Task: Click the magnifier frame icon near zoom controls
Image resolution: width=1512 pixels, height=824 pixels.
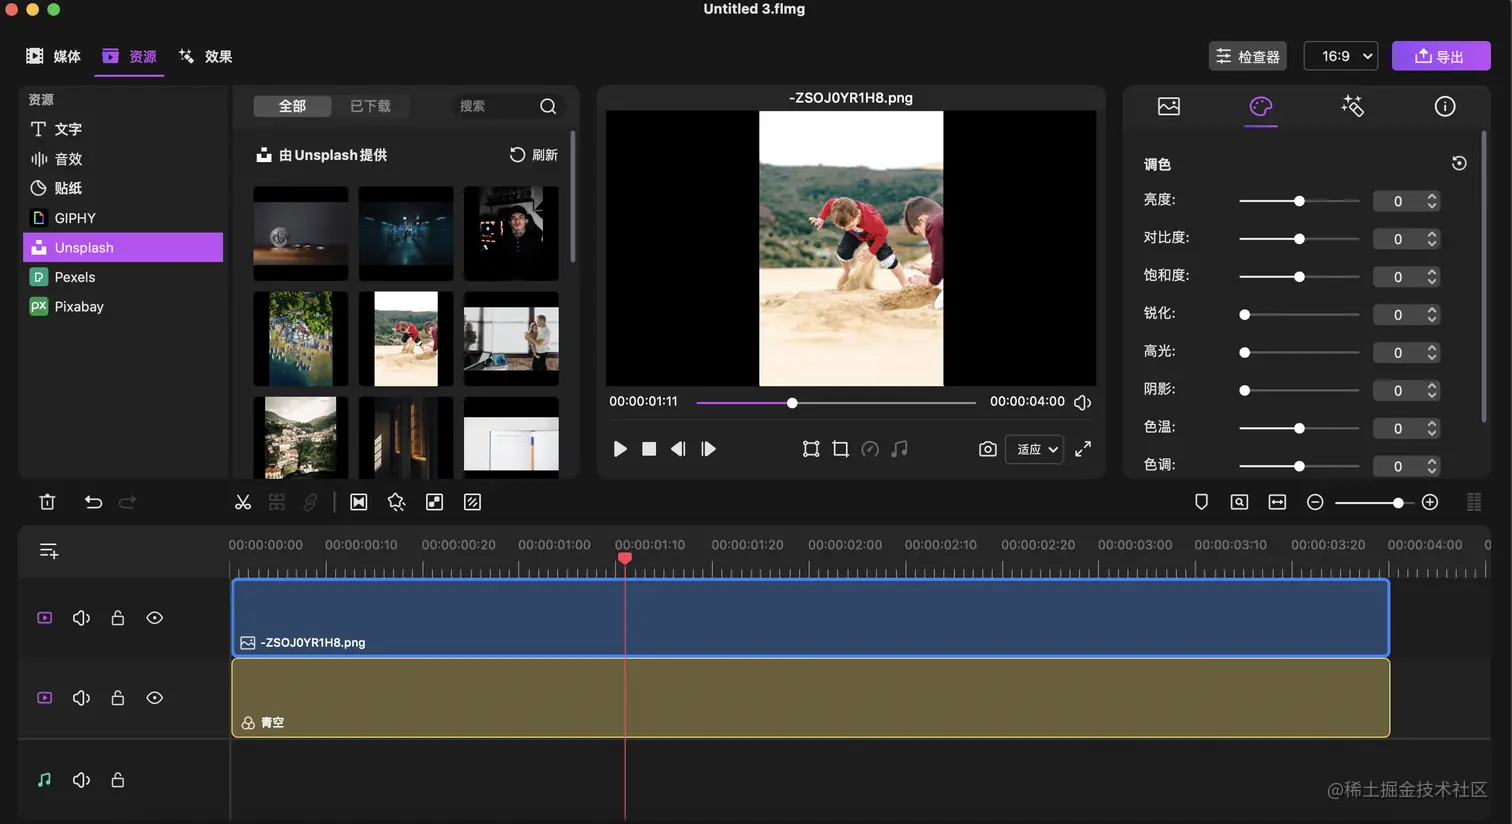Action: click(x=1239, y=502)
